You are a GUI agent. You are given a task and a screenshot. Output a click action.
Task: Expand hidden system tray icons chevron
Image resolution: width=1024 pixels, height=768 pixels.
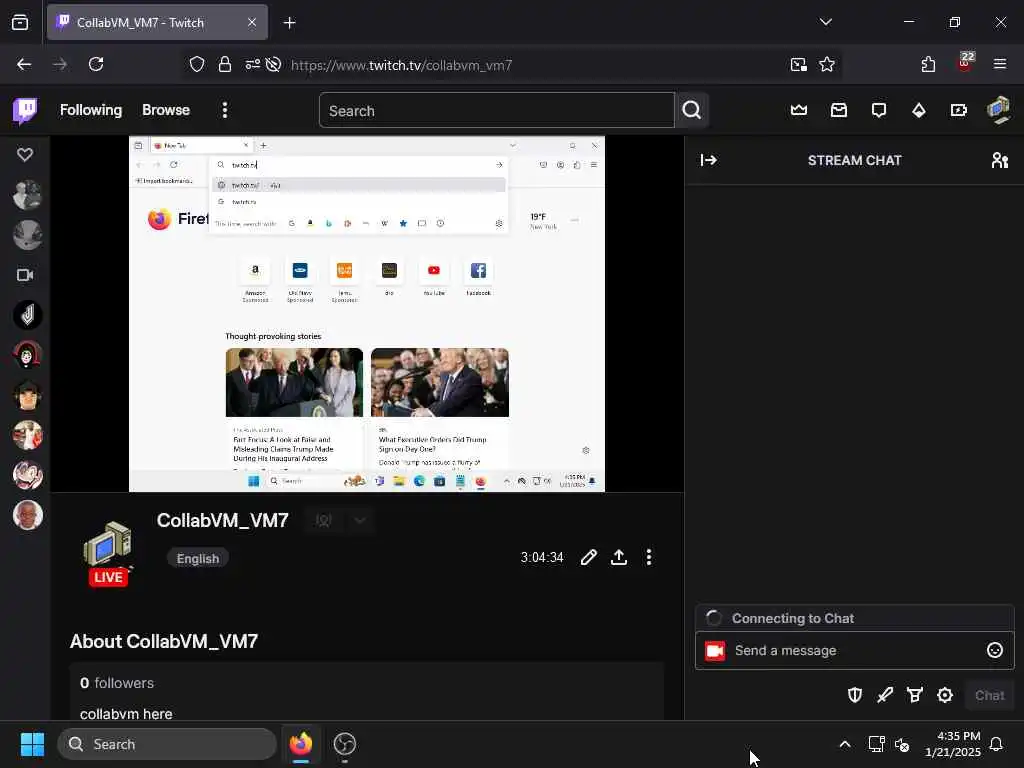click(x=844, y=744)
